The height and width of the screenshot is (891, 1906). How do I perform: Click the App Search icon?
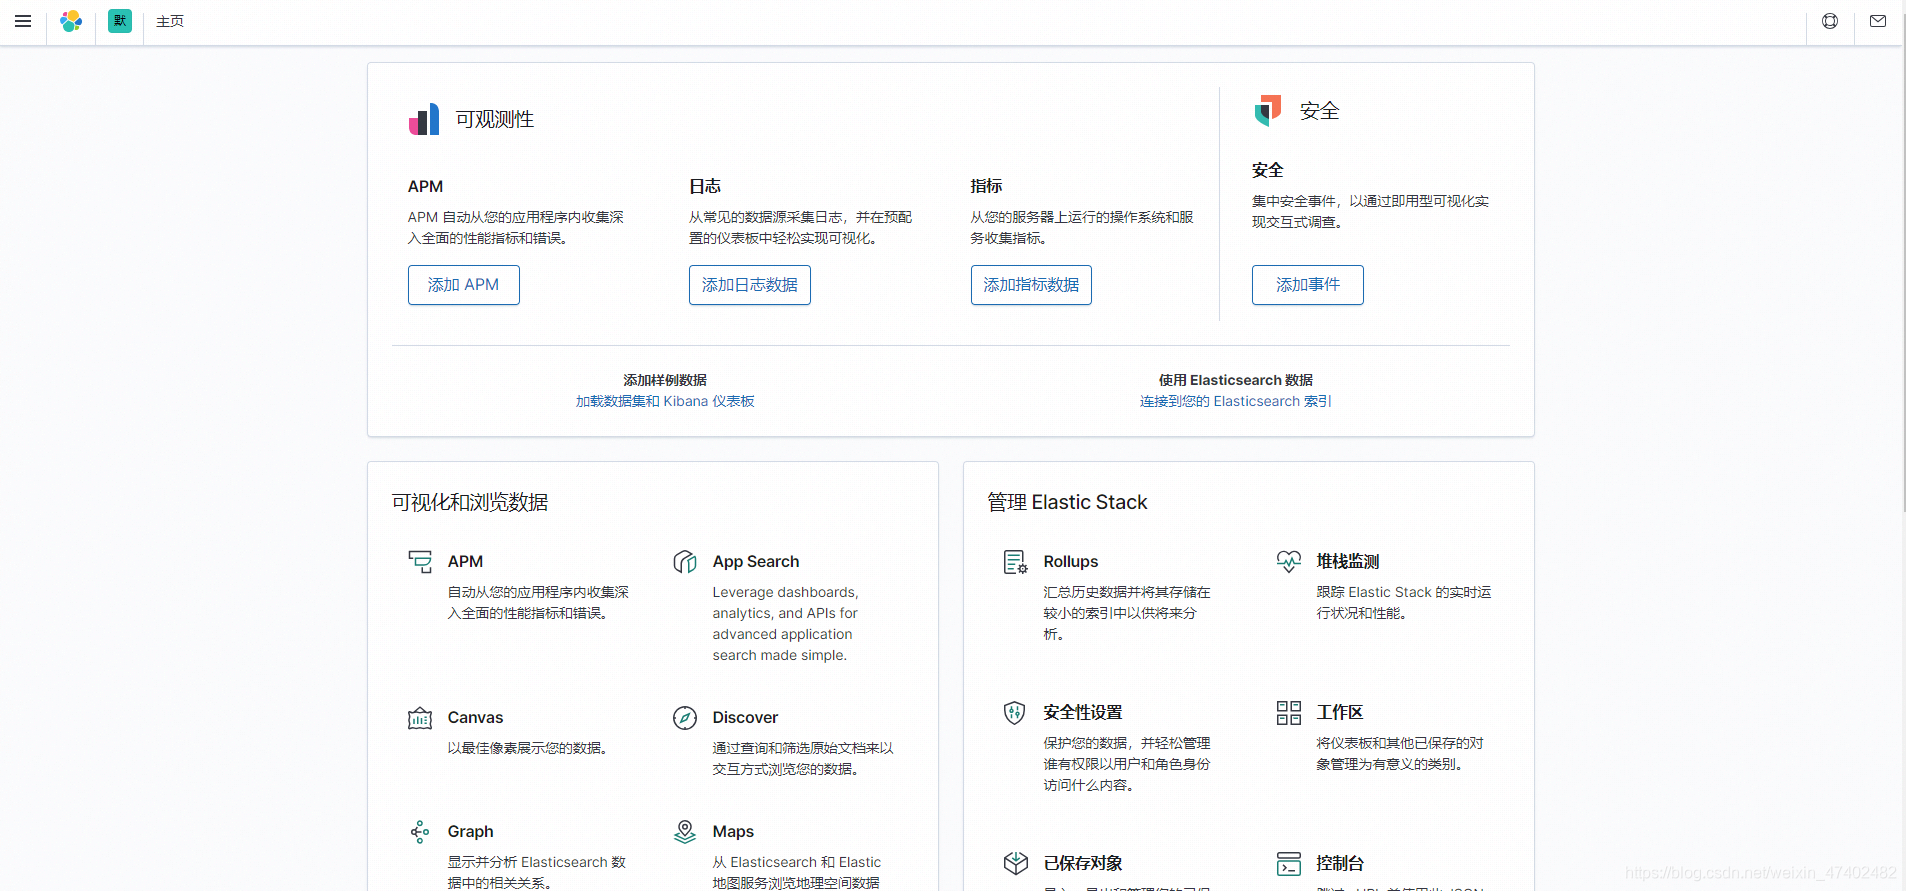click(685, 561)
